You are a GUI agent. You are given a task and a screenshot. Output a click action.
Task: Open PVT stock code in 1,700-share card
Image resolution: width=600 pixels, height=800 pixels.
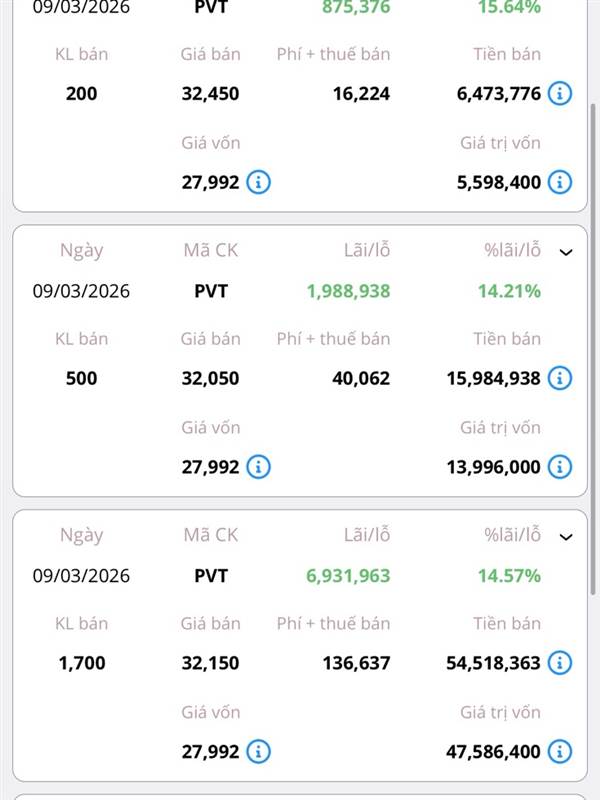(x=211, y=576)
